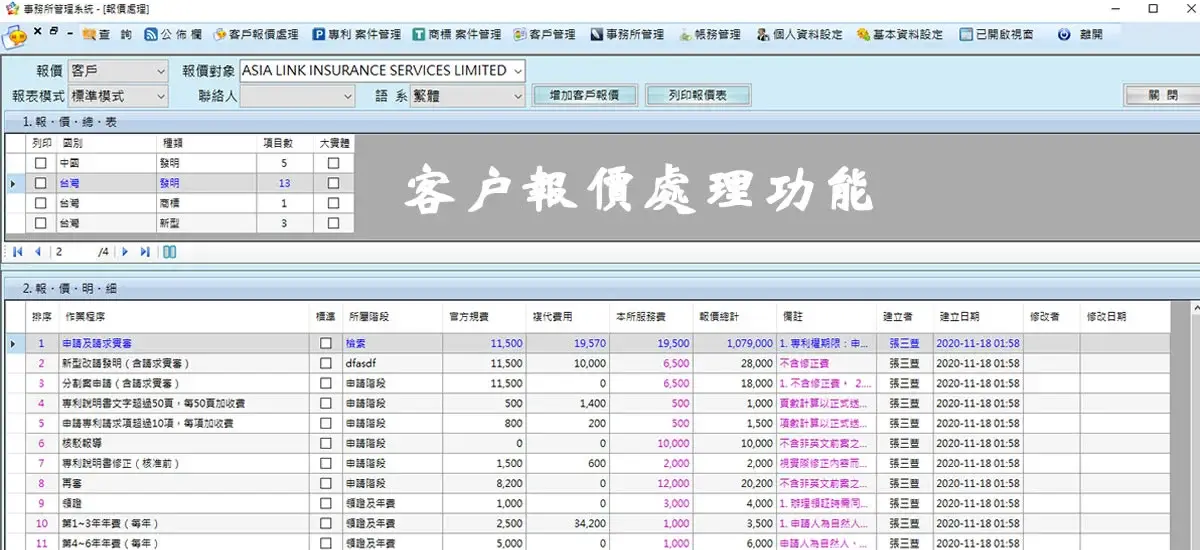Tick 大實體 checkbox for 台灣 商標 row
1200x550 pixels.
pos(334,203)
